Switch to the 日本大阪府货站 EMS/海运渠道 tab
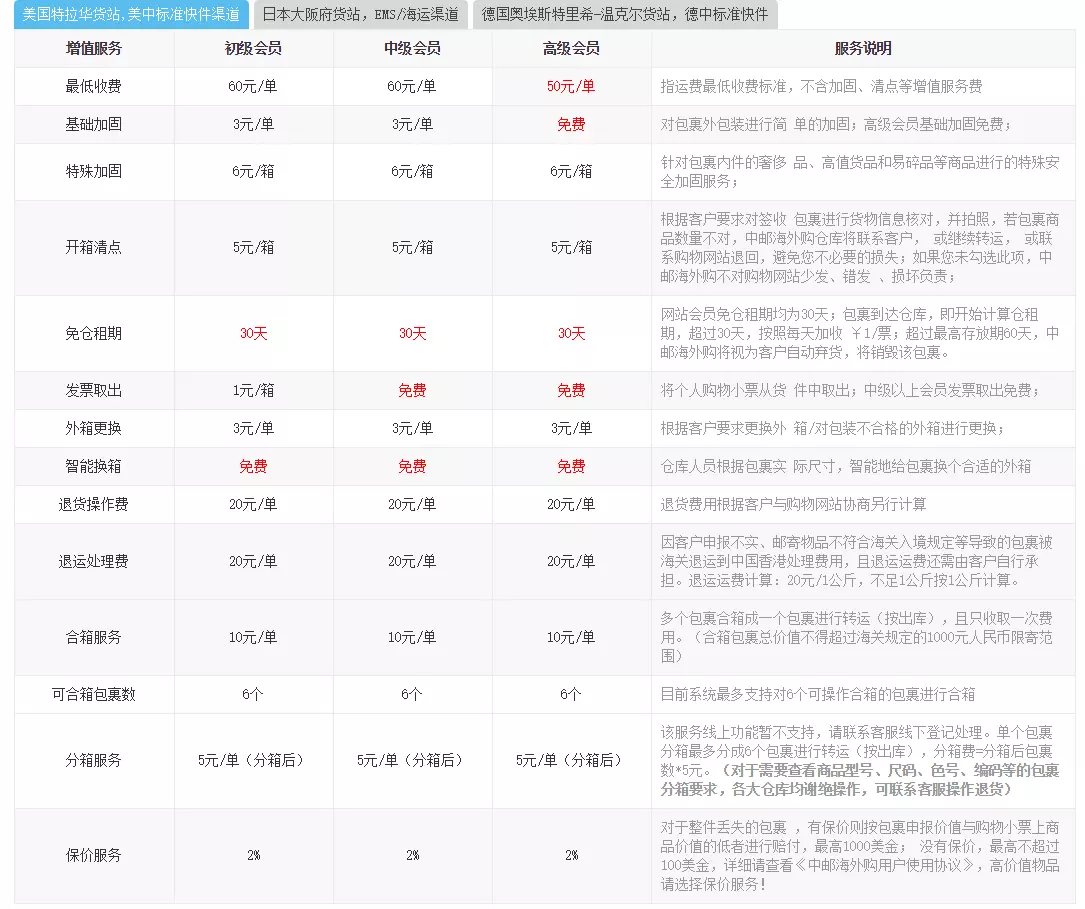The width and height of the screenshot is (1085, 909). point(361,15)
